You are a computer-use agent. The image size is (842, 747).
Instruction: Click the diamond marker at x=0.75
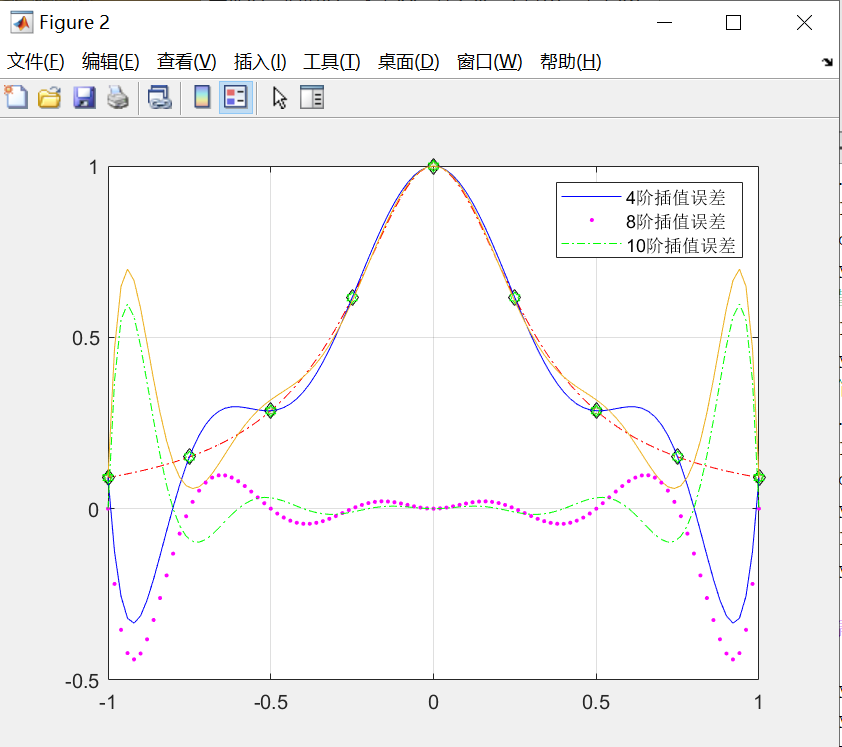(678, 456)
